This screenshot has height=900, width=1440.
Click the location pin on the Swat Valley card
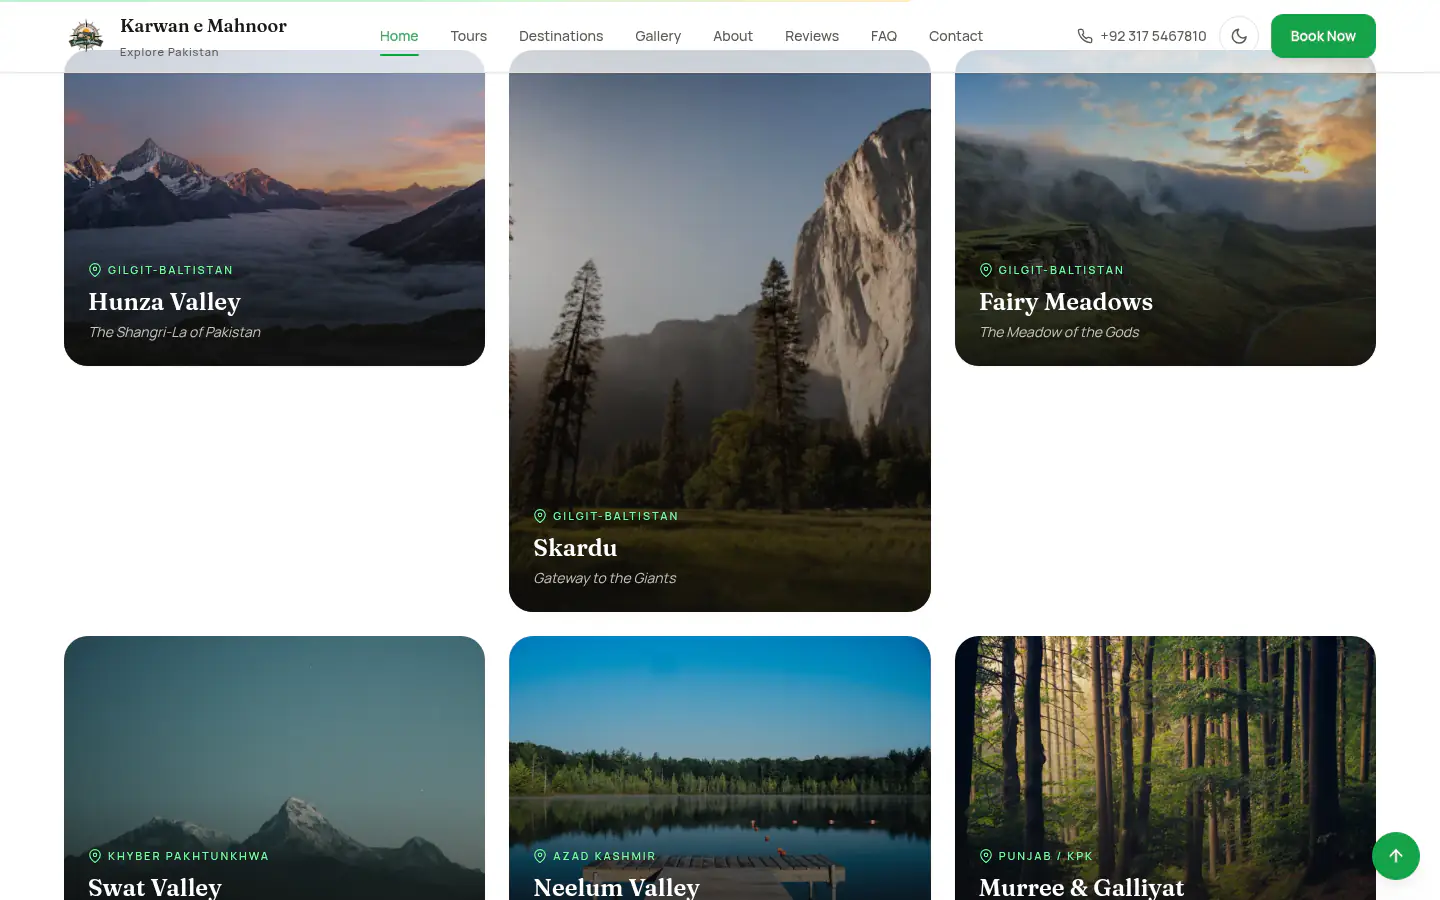(x=95, y=856)
